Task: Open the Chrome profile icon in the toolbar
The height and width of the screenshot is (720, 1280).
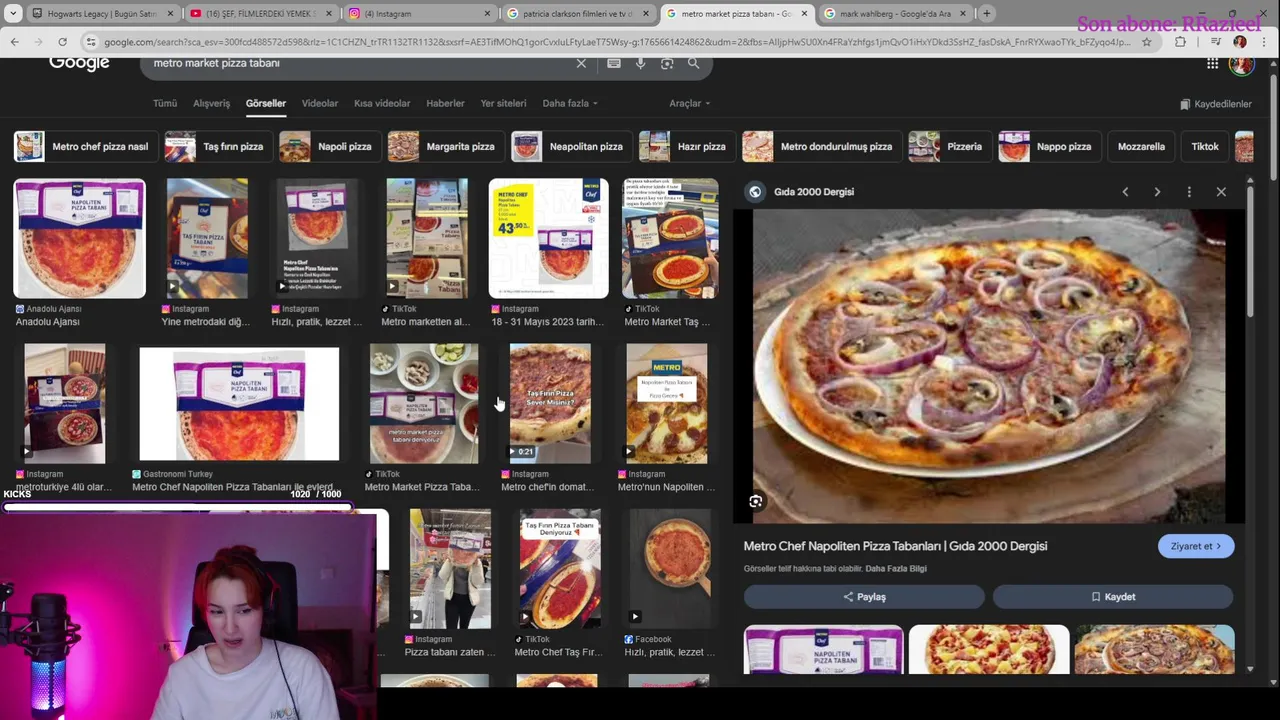Action: 1240,42
